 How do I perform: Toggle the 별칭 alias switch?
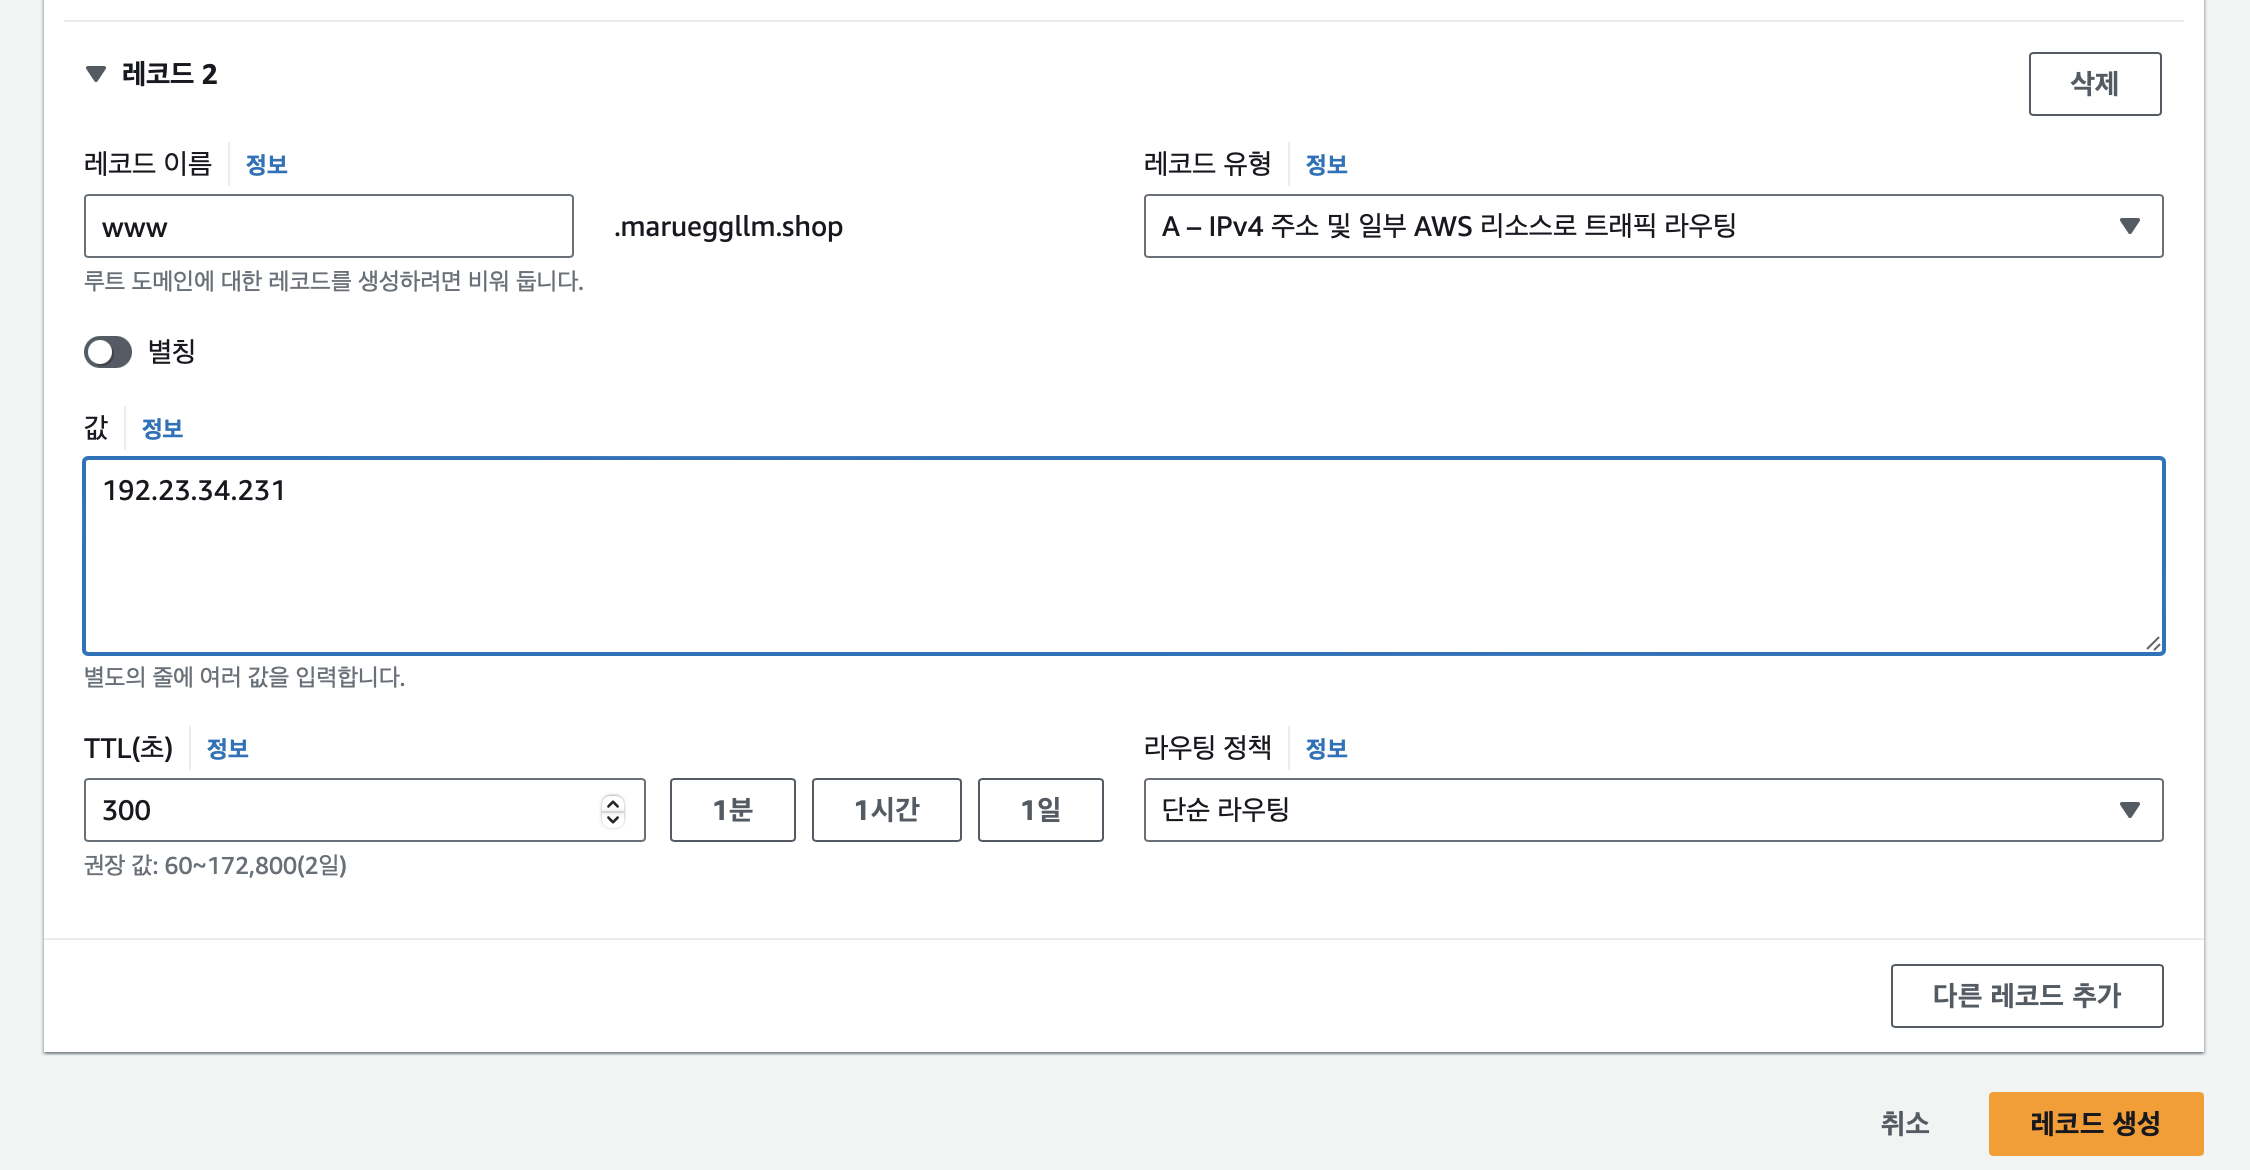108,352
